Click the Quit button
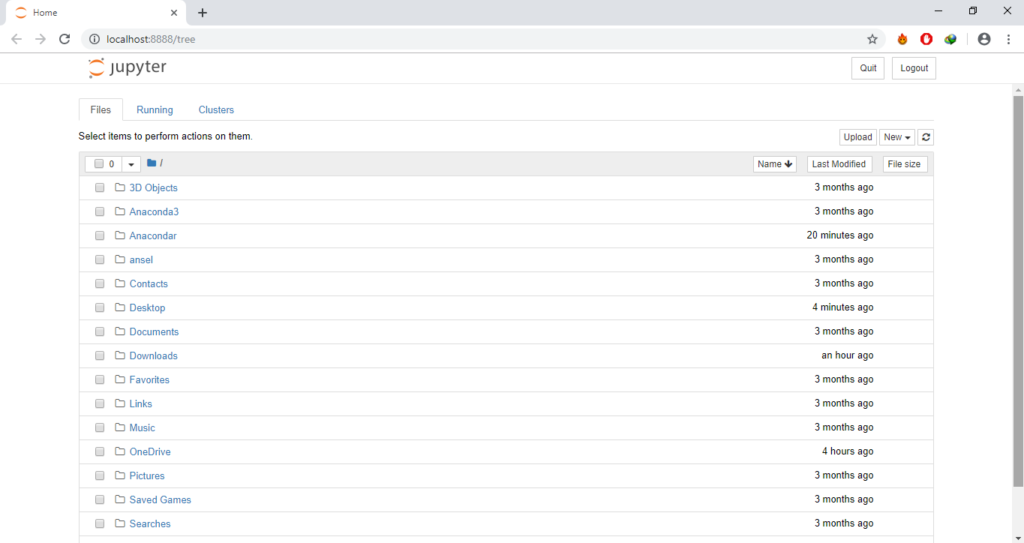The width and height of the screenshot is (1024, 543). click(x=868, y=68)
